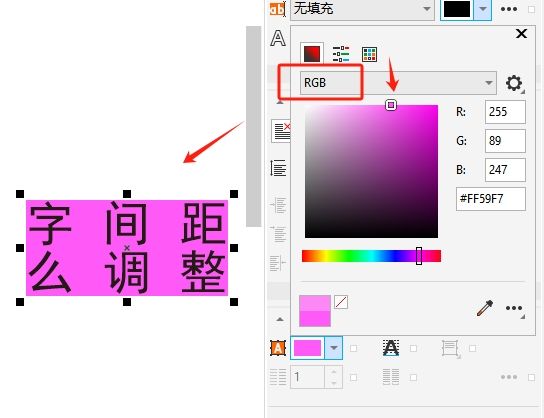
Task: Collapse the lower section arrow
Action: (x=280, y=319)
